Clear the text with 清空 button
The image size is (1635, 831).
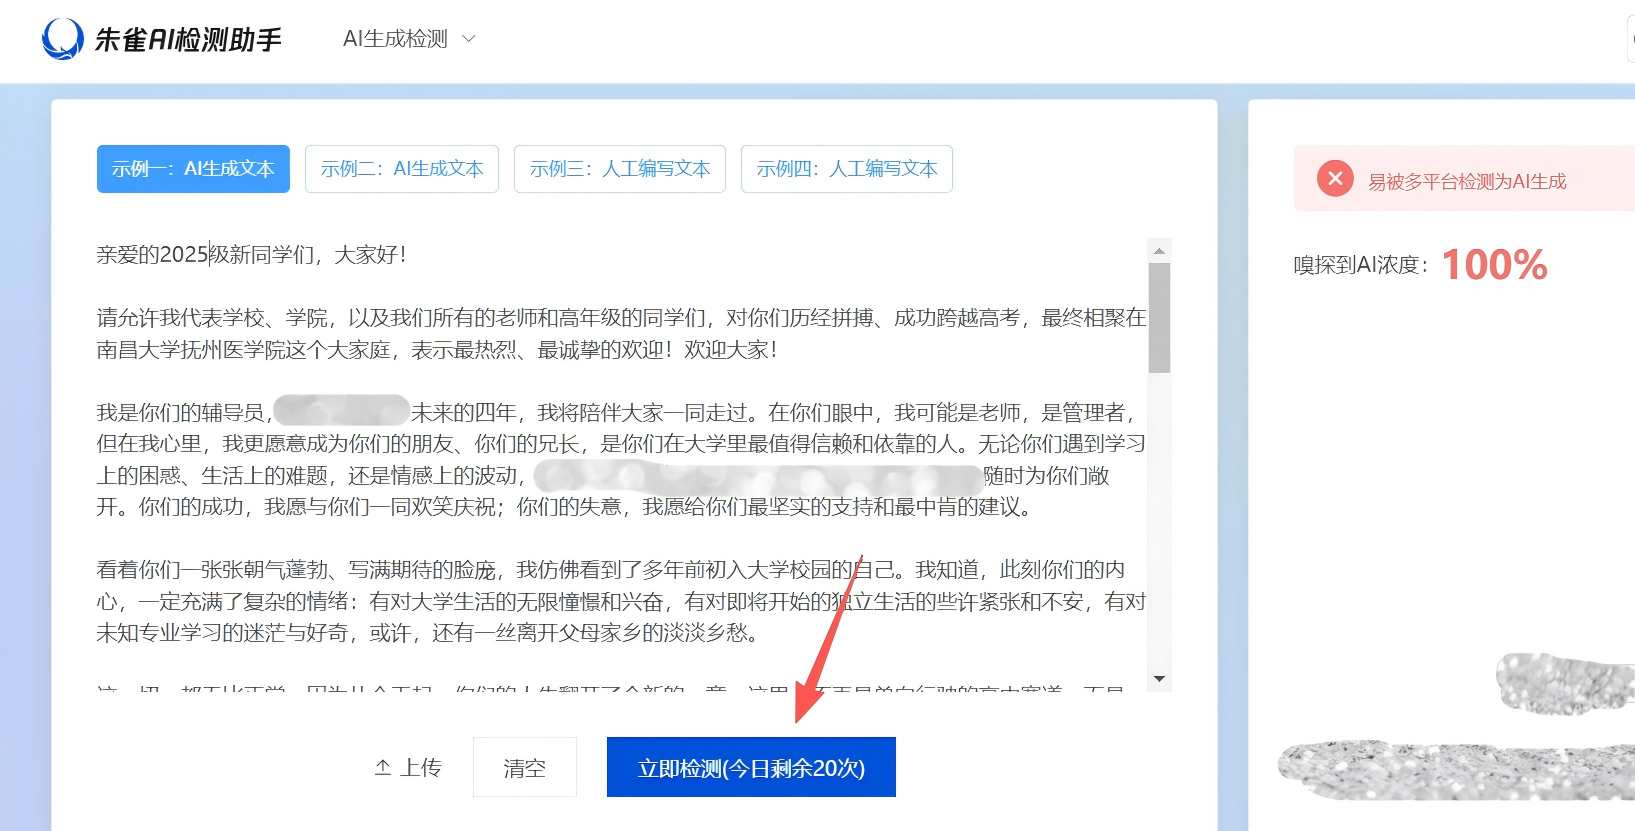[525, 767]
